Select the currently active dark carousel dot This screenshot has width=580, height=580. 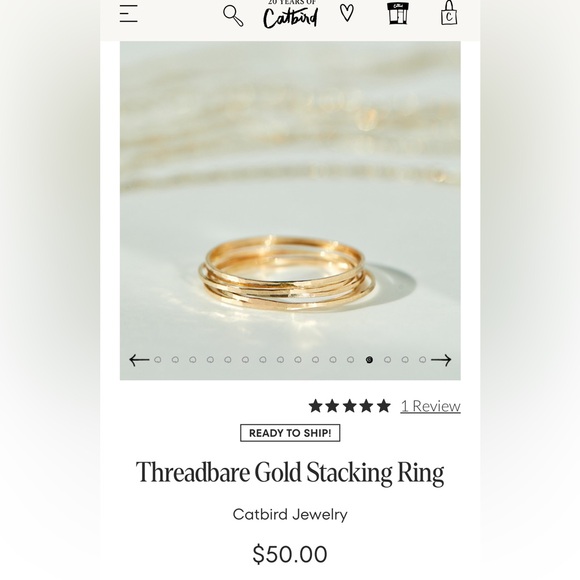pyautogui.click(x=369, y=360)
